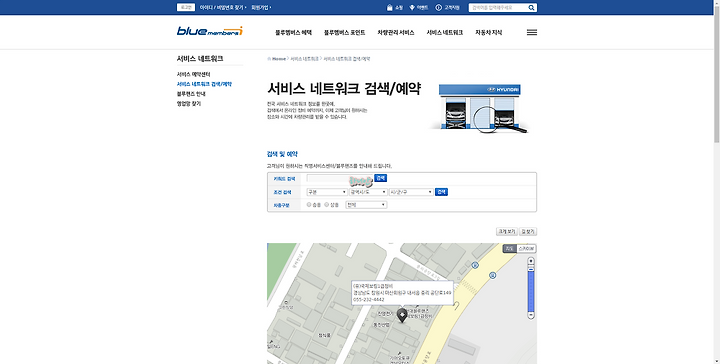Select the 승용 passenger car radio button
Image resolution: width=720 pixels, height=364 pixels.
(x=309, y=205)
